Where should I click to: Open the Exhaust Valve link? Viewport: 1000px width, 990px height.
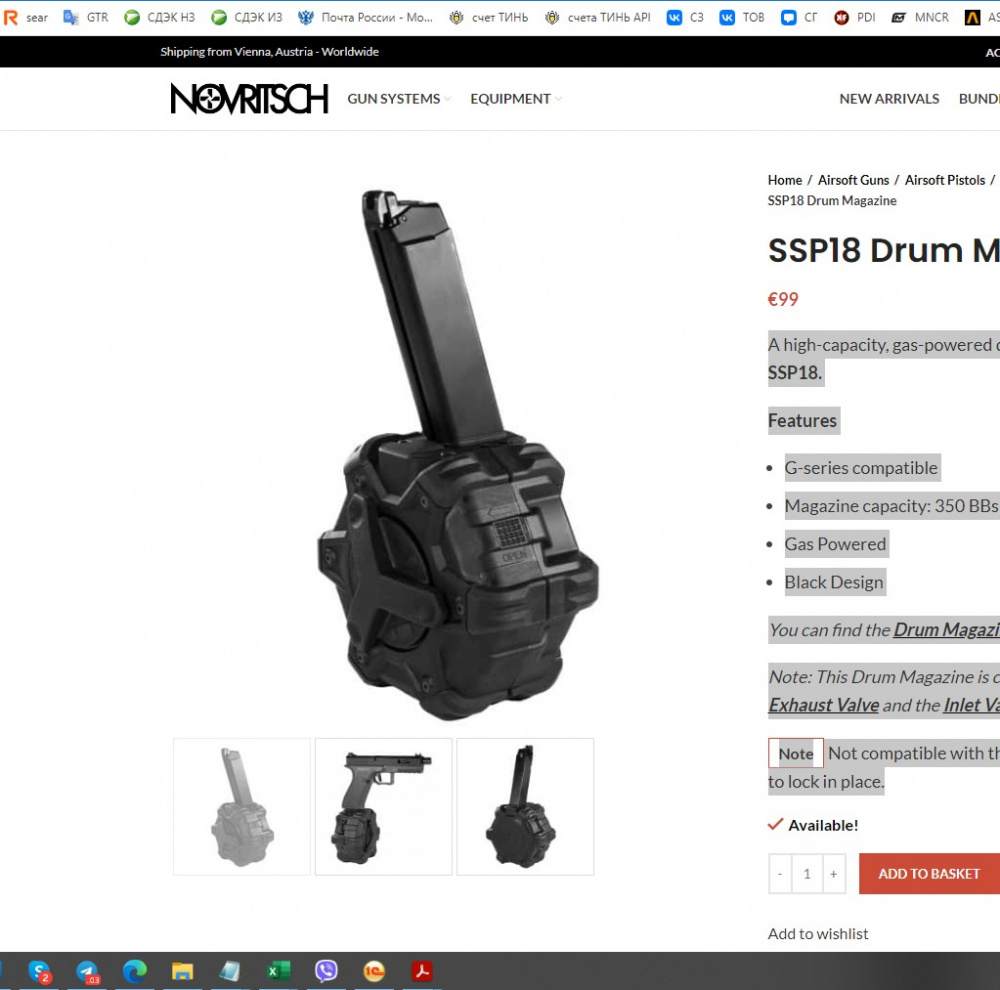click(823, 705)
